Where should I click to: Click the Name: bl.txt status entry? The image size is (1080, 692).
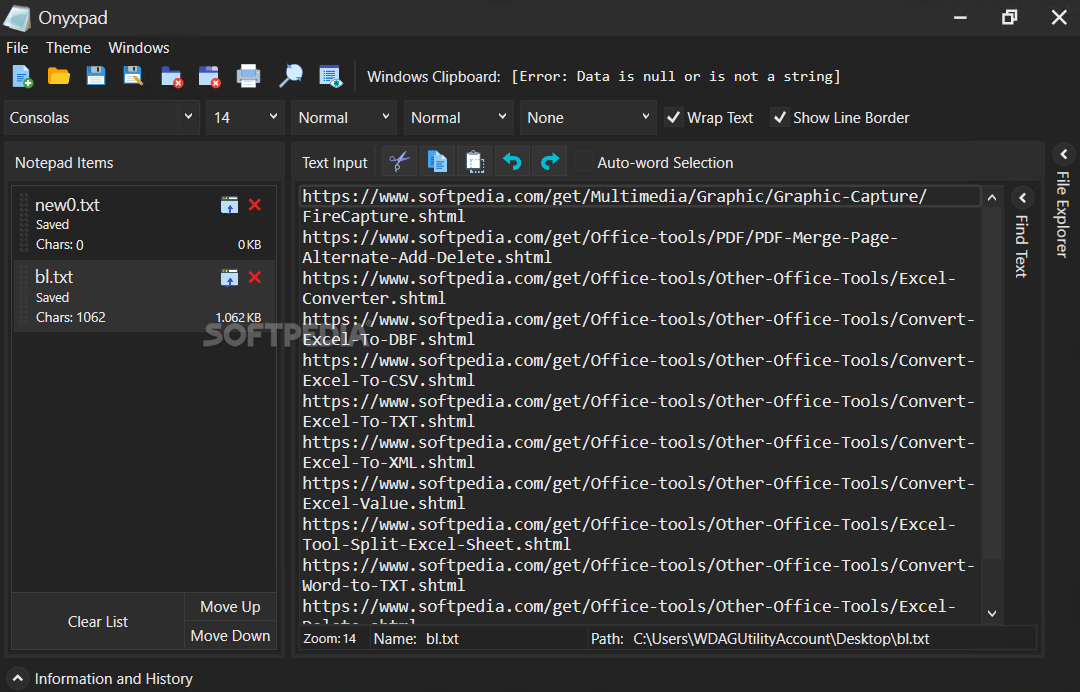(416, 638)
